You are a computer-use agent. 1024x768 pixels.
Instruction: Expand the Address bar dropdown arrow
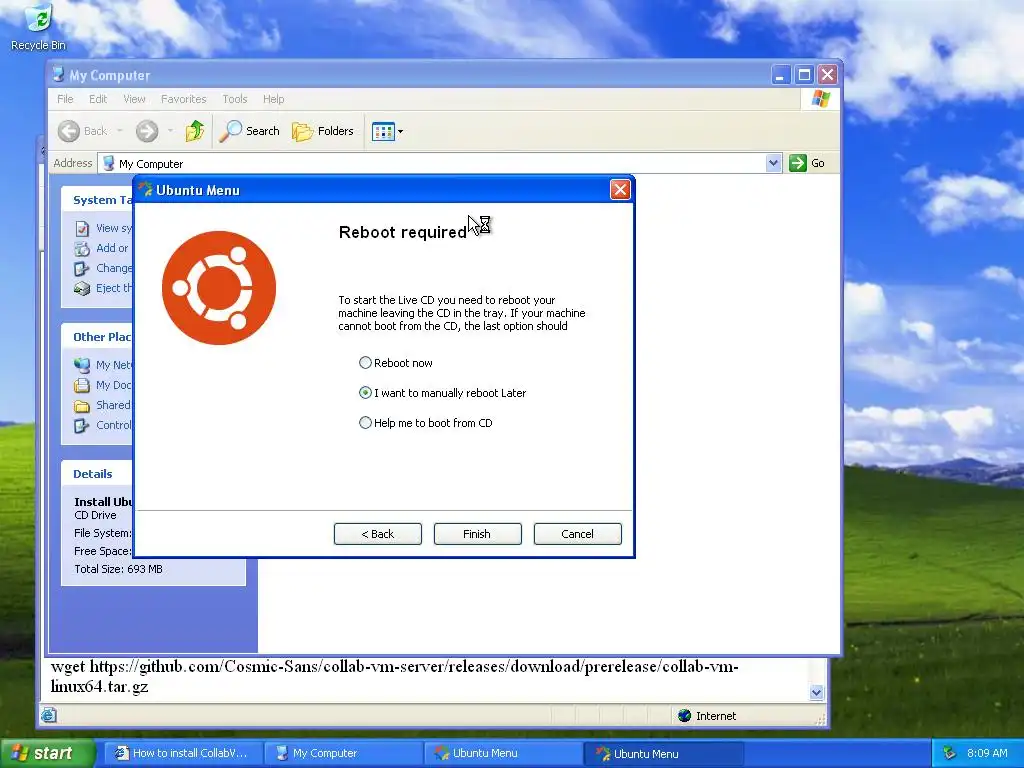click(x=774, y=163)
